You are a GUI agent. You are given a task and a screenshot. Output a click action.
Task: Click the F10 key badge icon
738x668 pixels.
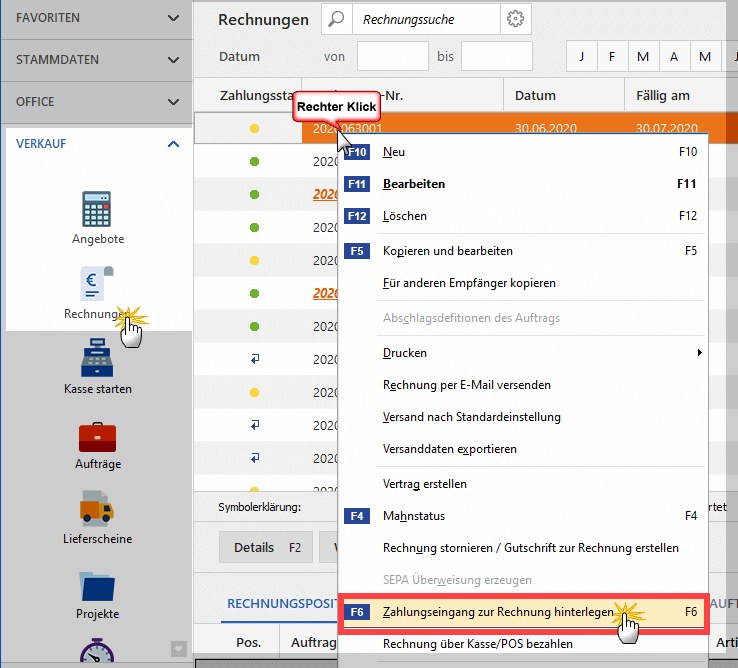tap(357, 152)
